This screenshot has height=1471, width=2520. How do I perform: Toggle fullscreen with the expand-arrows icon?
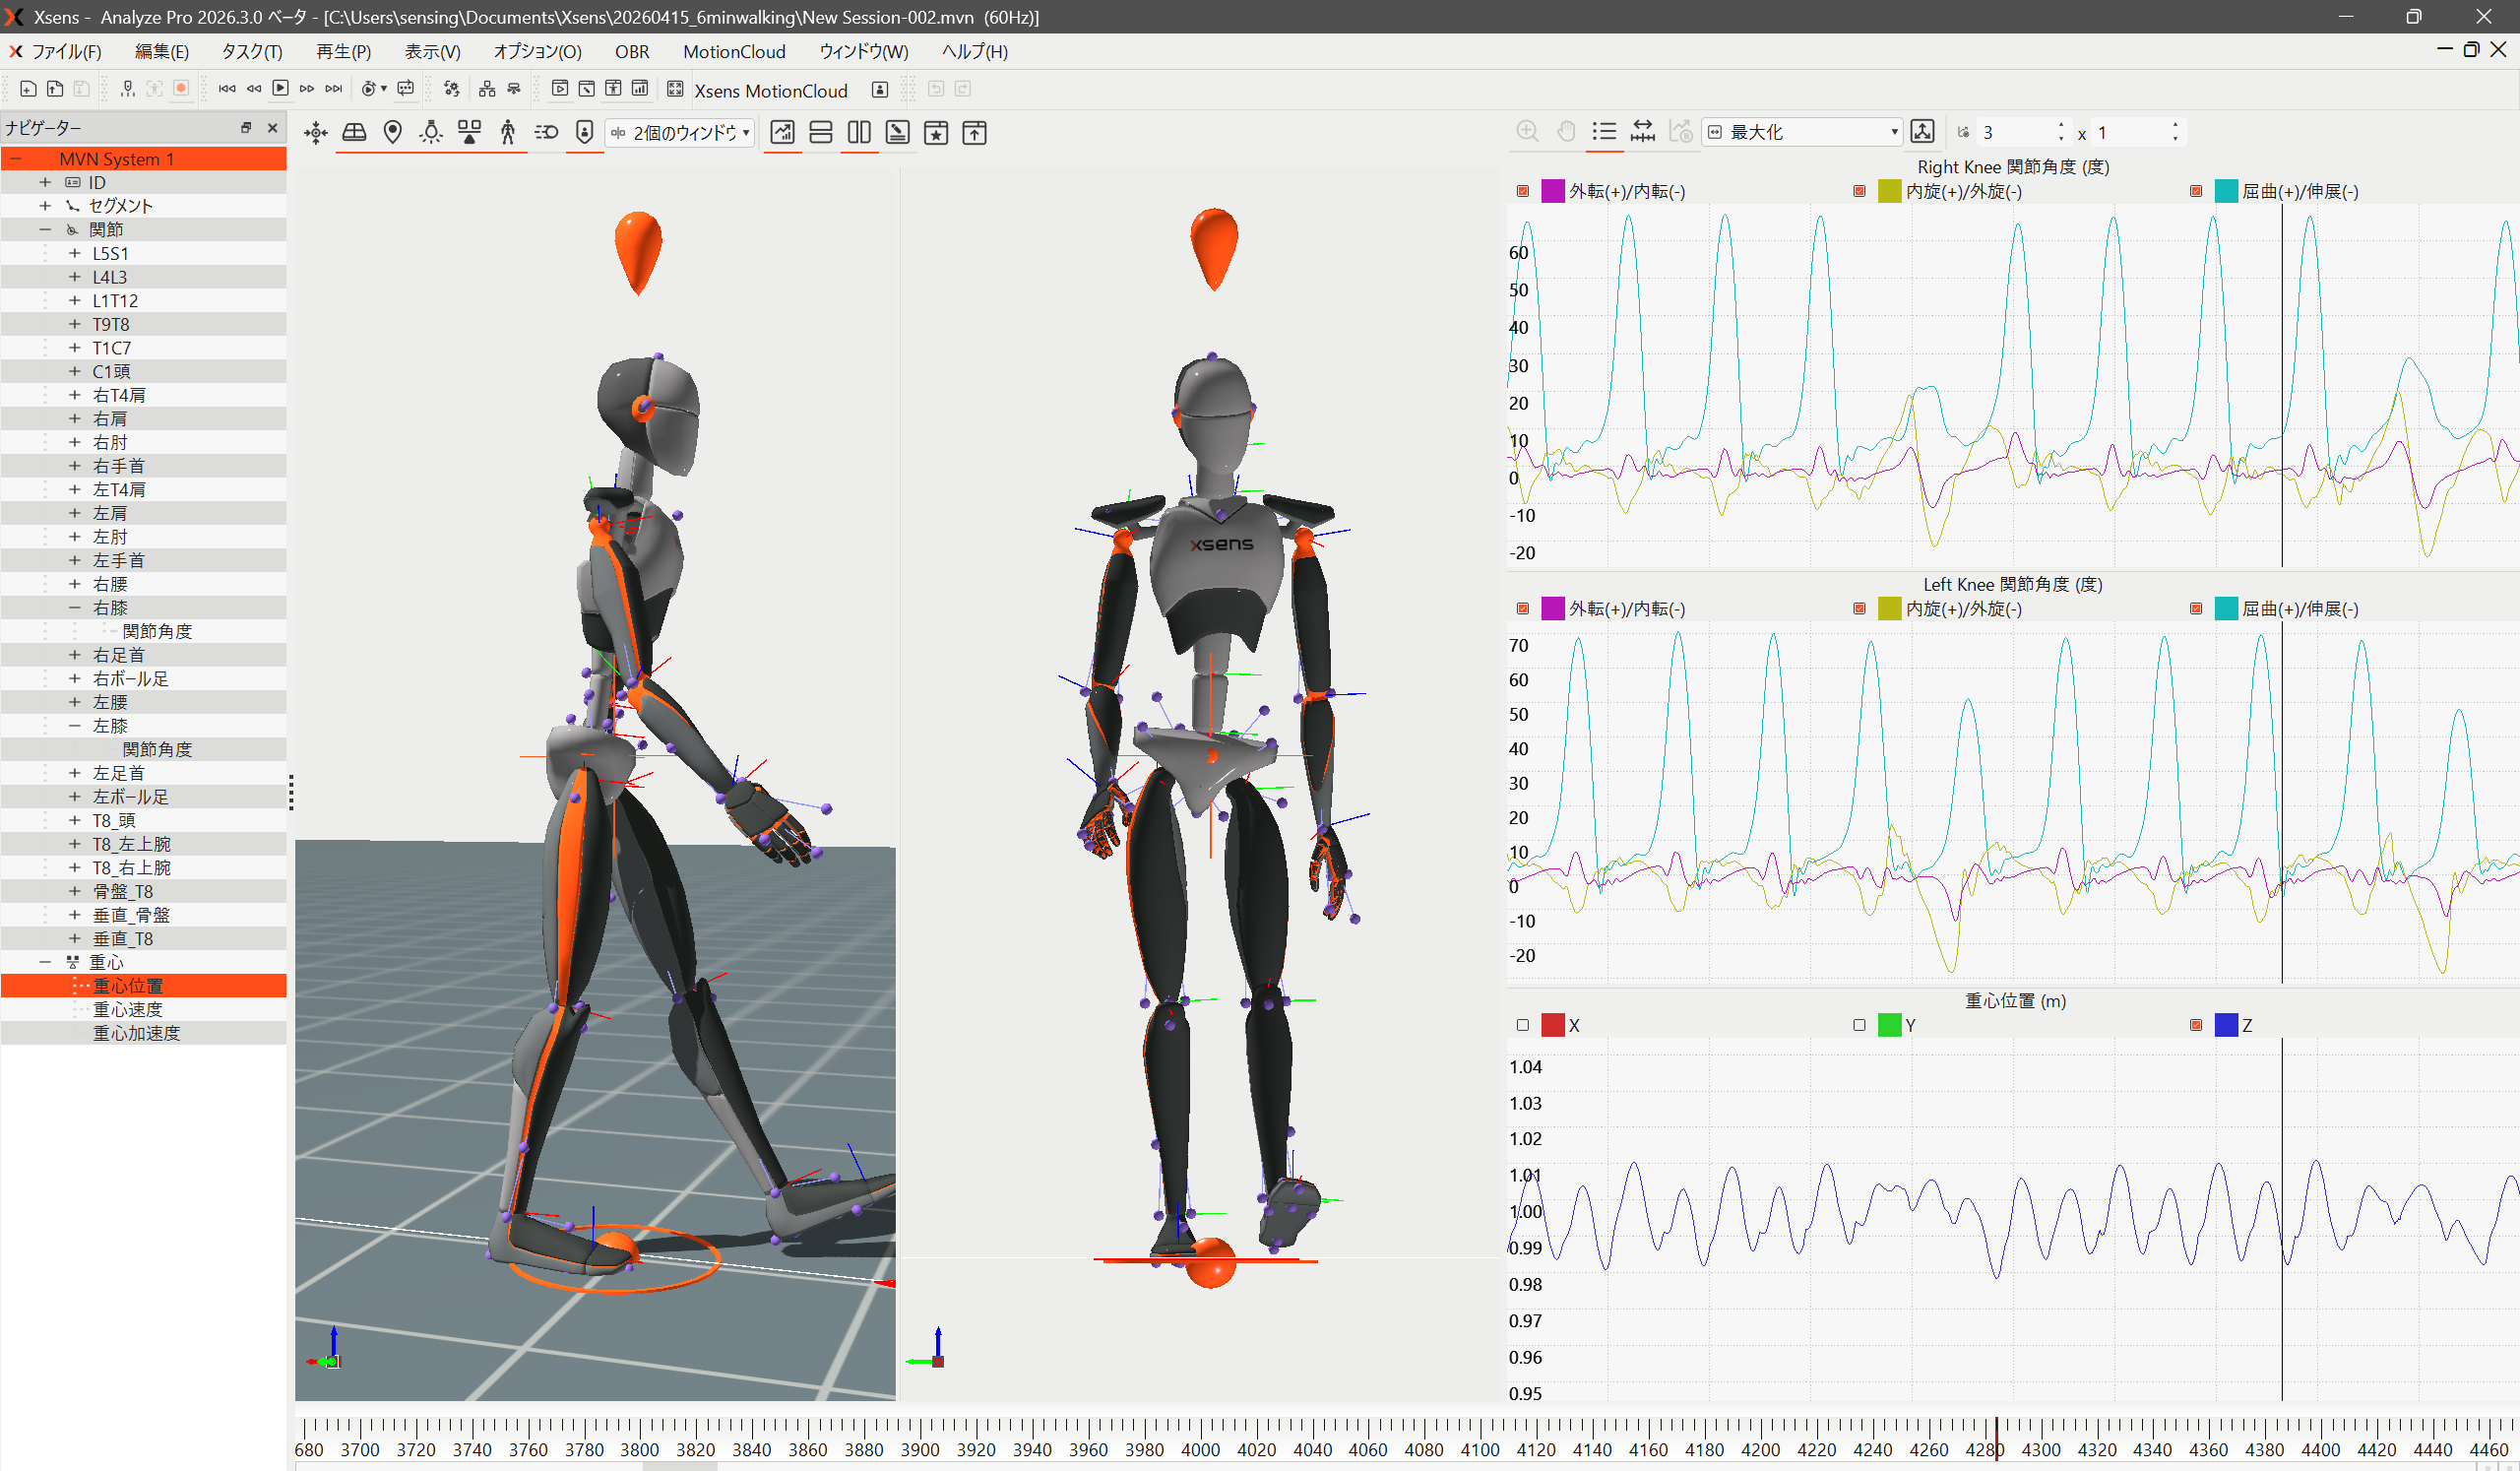point(675,90)
